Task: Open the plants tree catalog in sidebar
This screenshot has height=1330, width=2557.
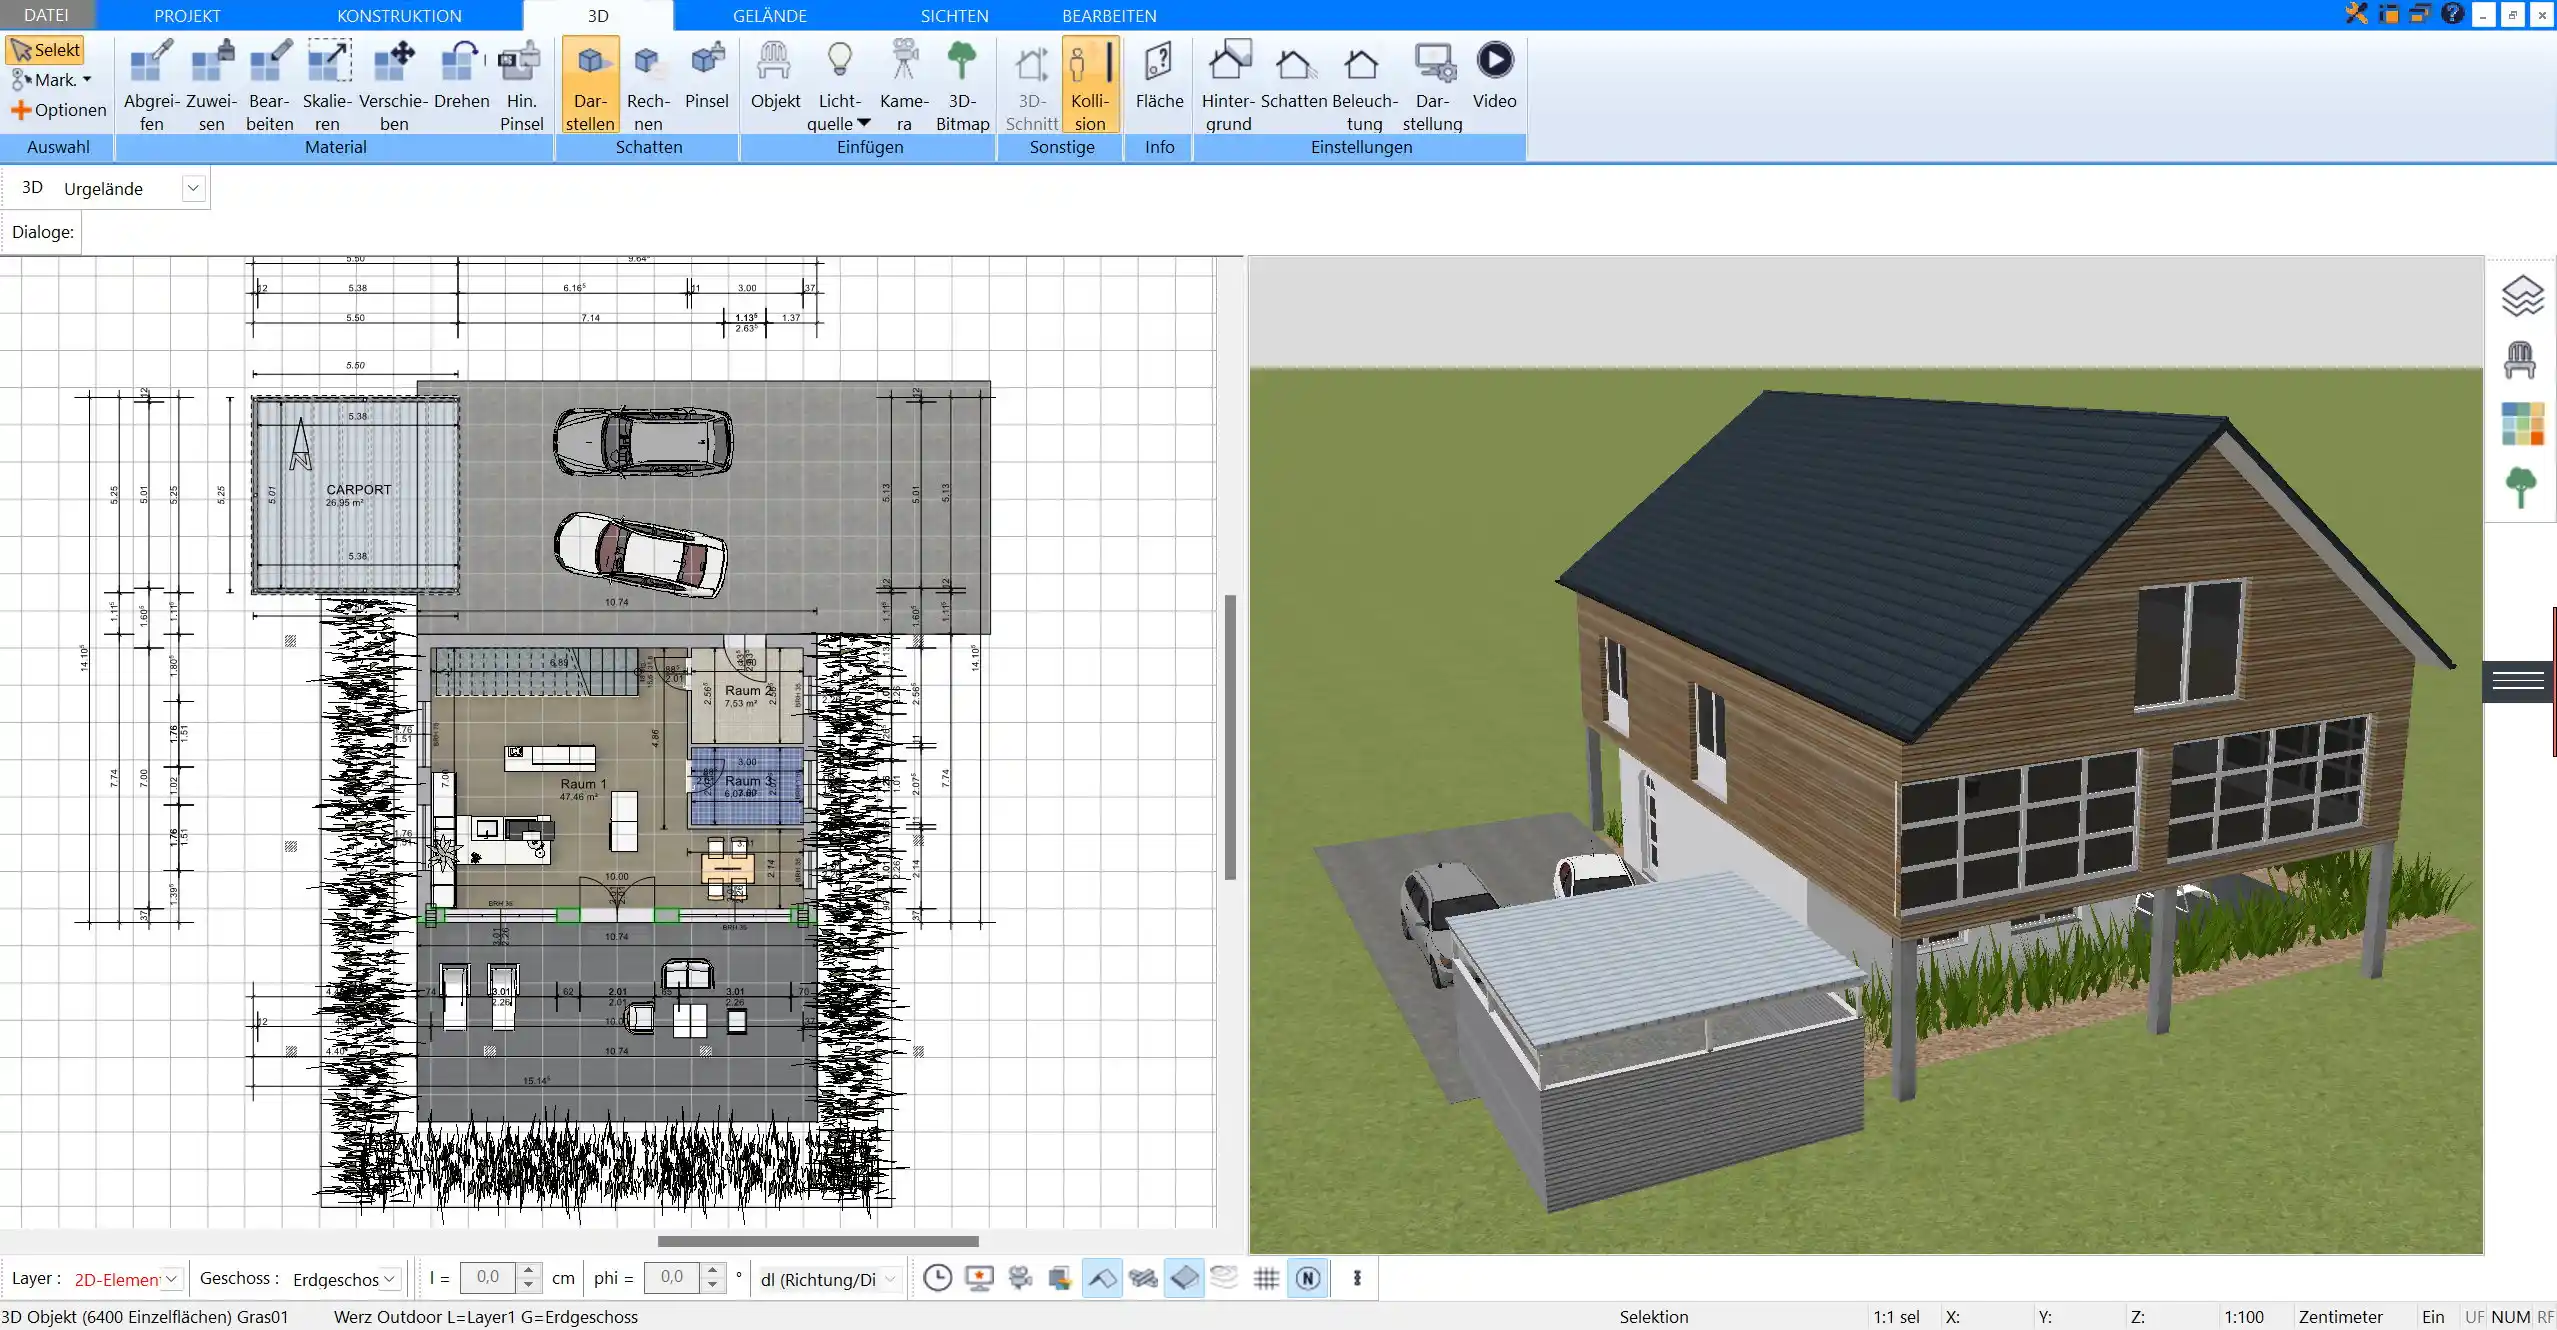Action: coord(2521,488)
